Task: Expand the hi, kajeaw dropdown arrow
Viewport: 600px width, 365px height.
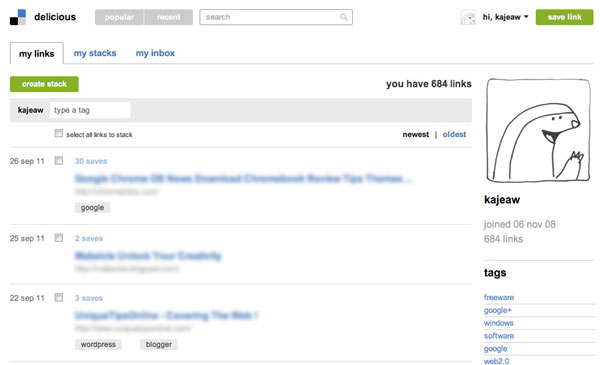Action: 526,17
